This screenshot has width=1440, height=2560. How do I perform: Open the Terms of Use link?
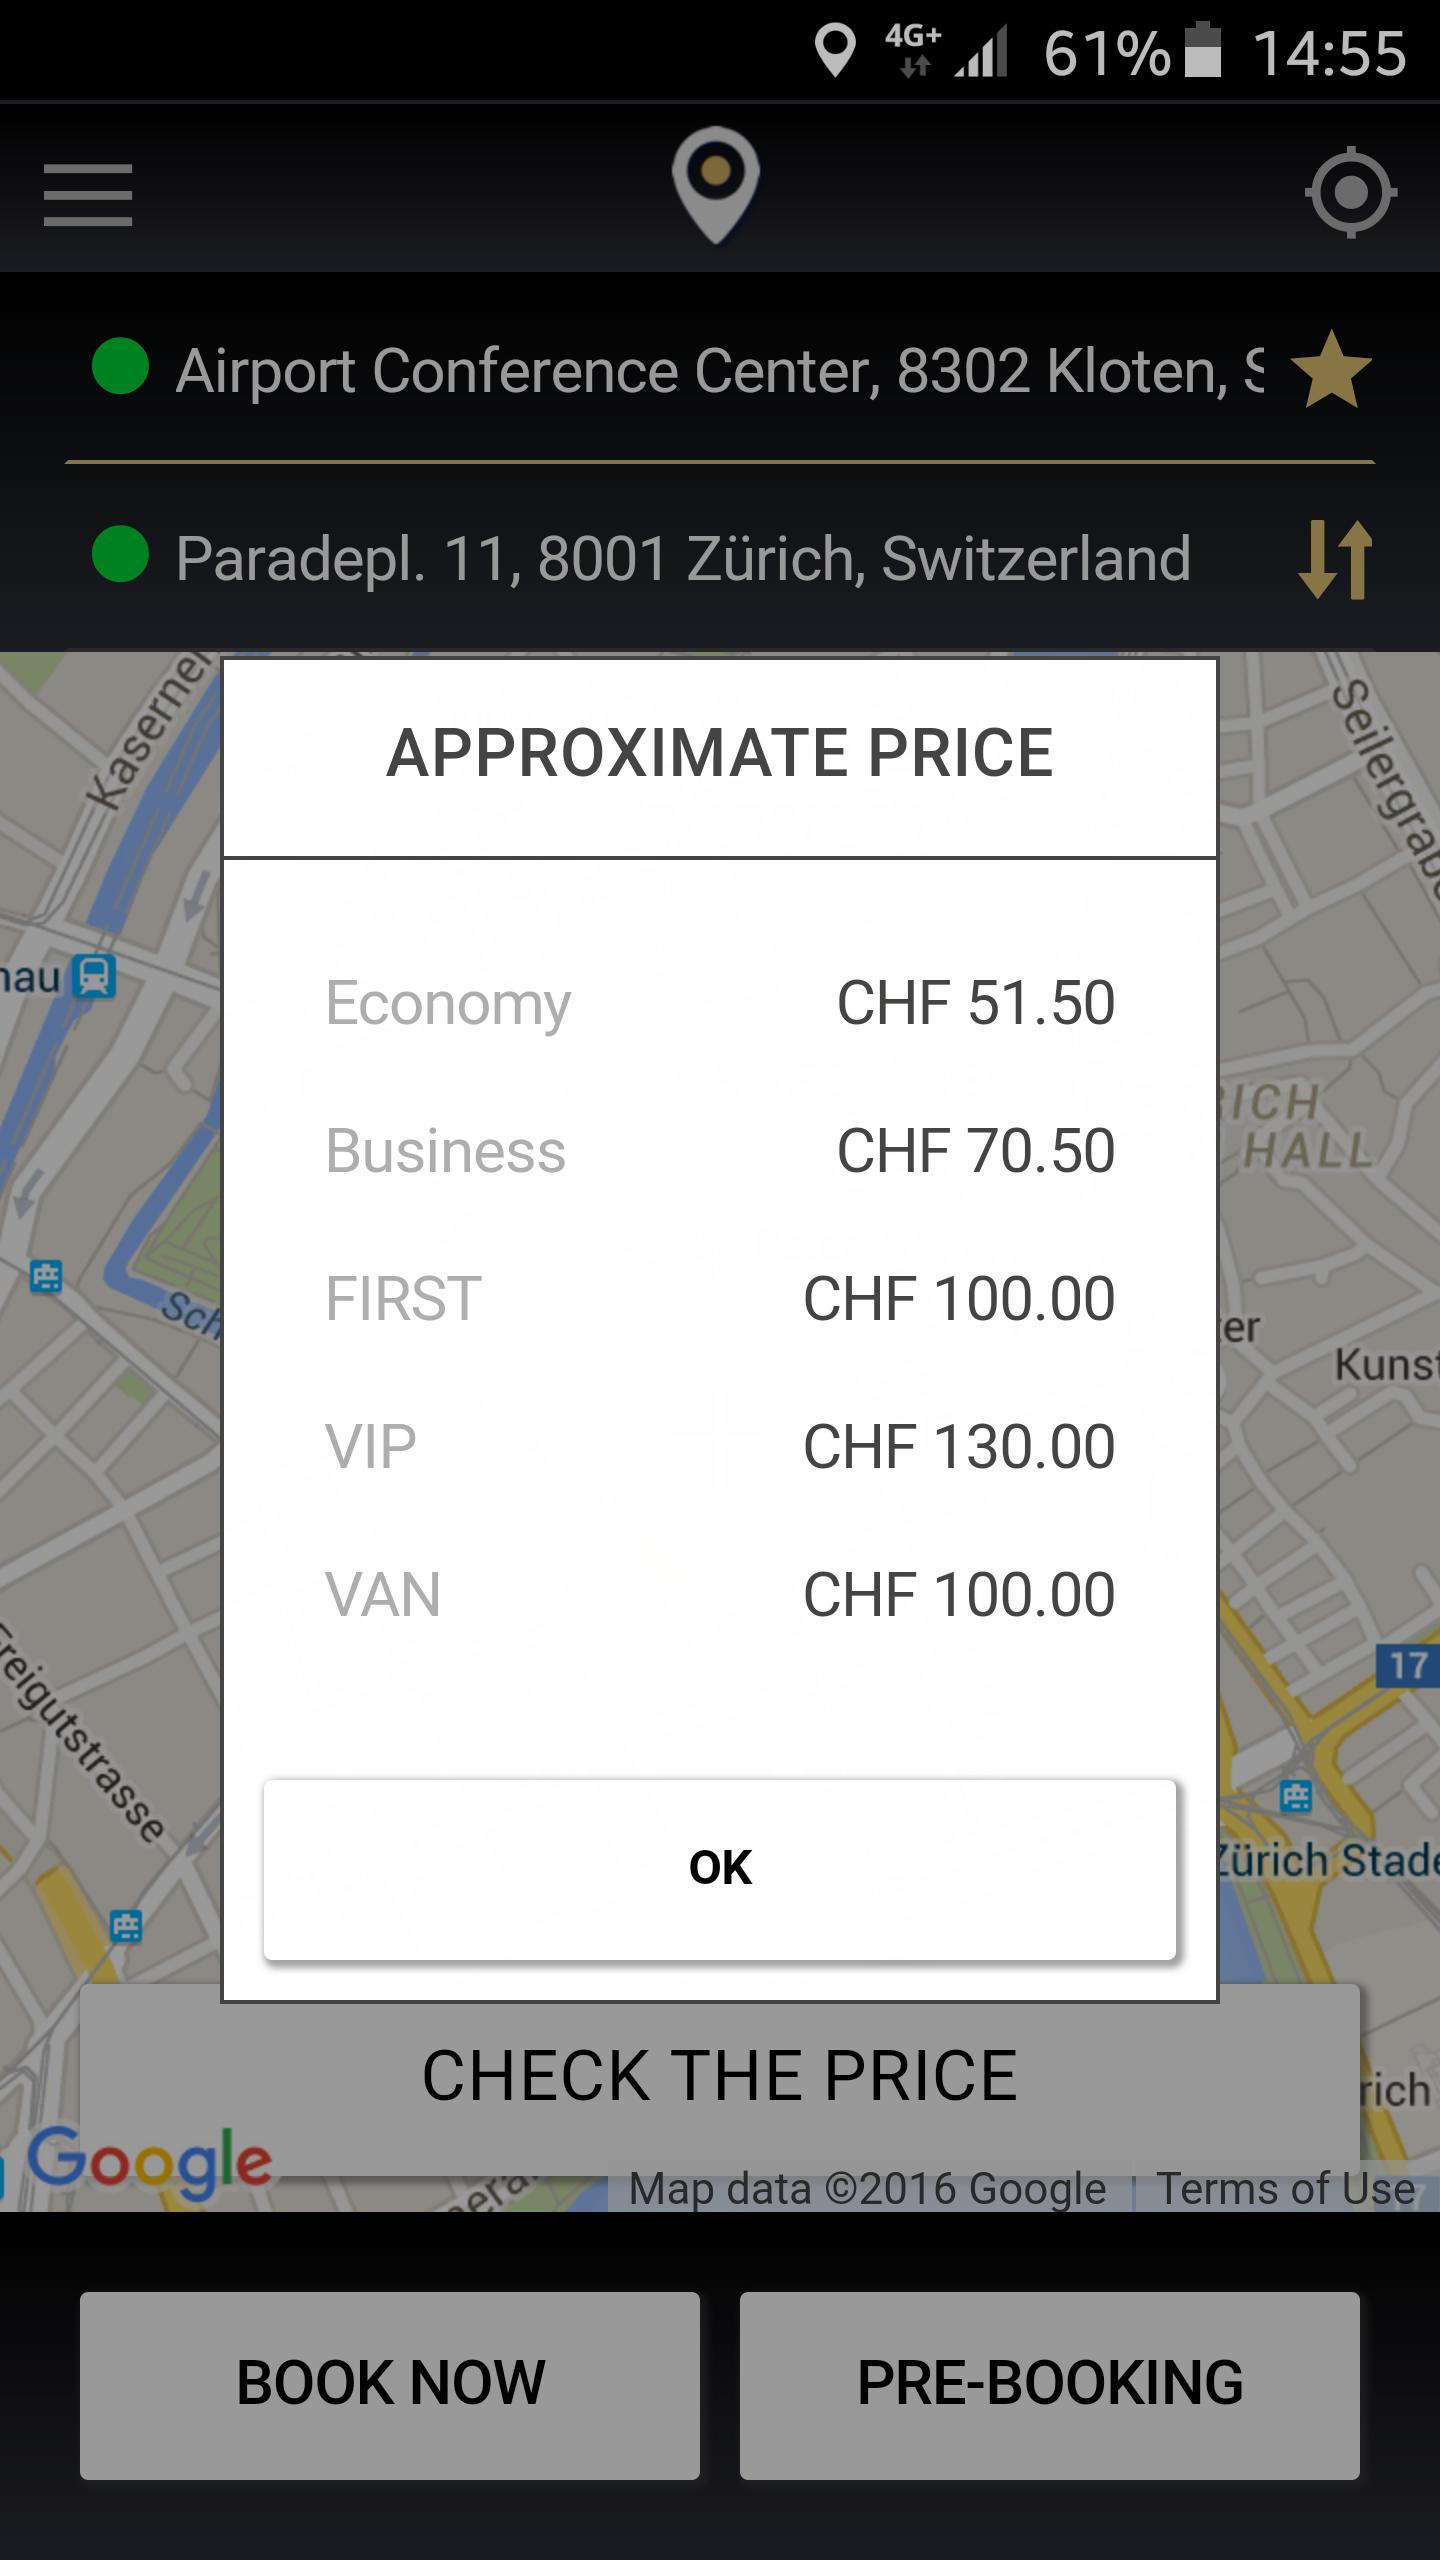[x=1286, y=2189]
